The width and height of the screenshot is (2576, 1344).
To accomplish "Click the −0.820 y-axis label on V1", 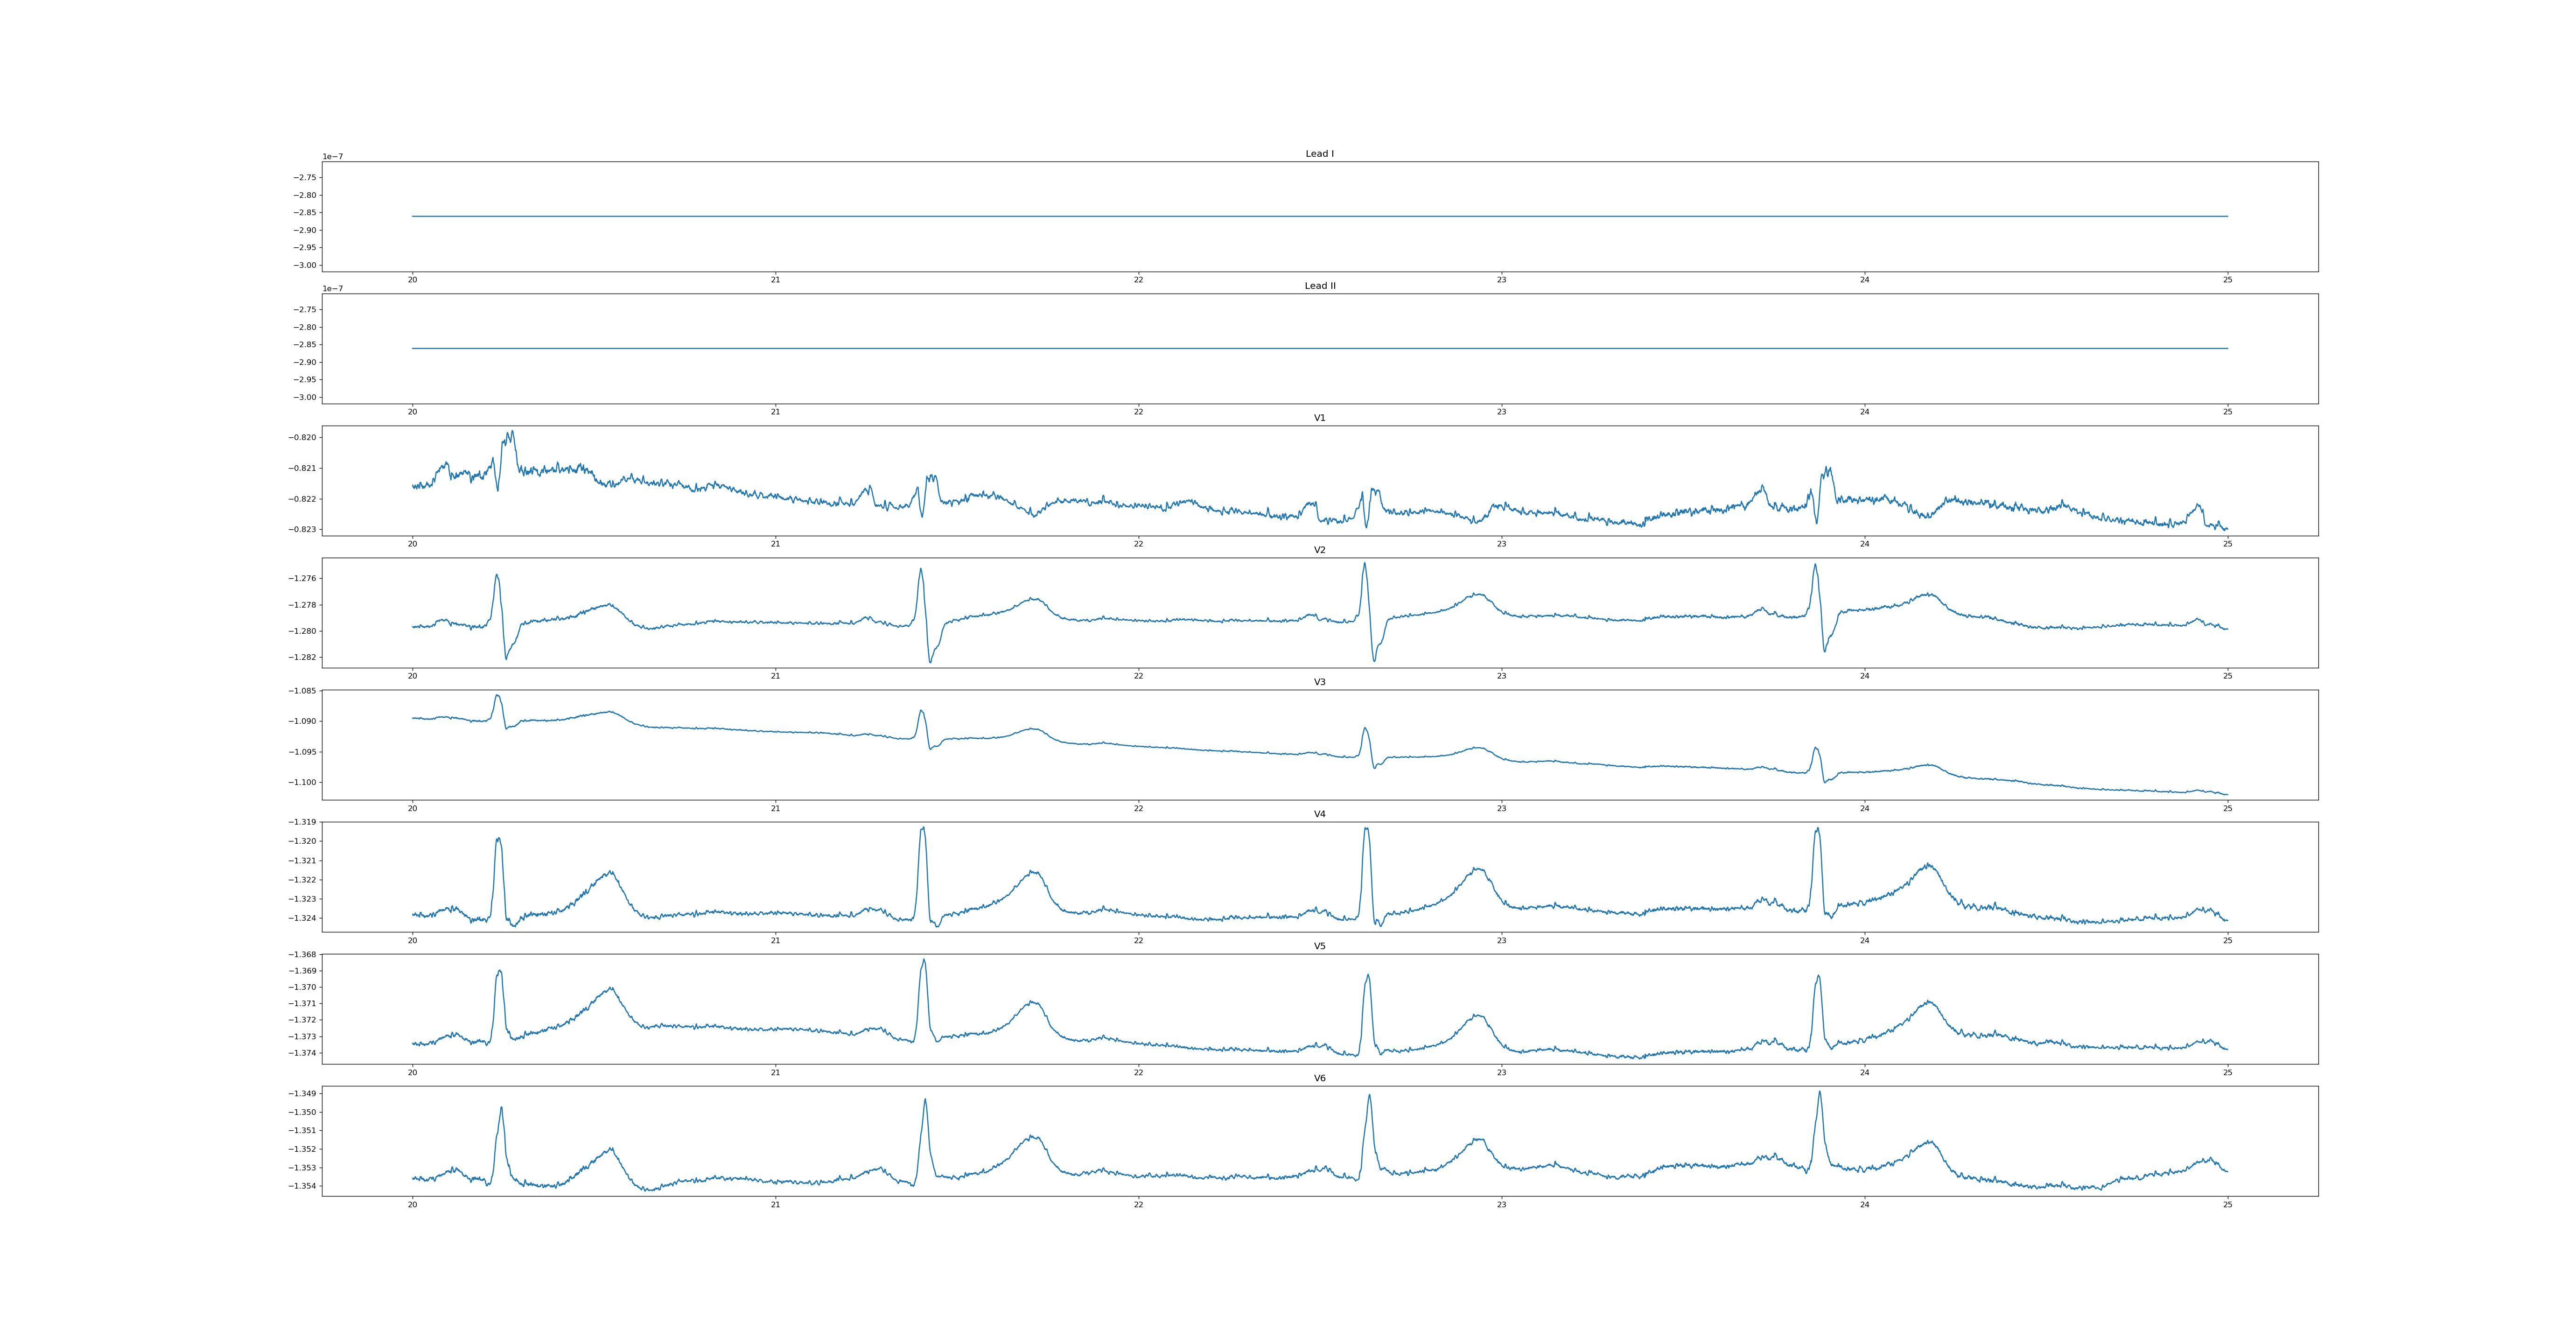I will pyautogui.click(x=302, y=438).
